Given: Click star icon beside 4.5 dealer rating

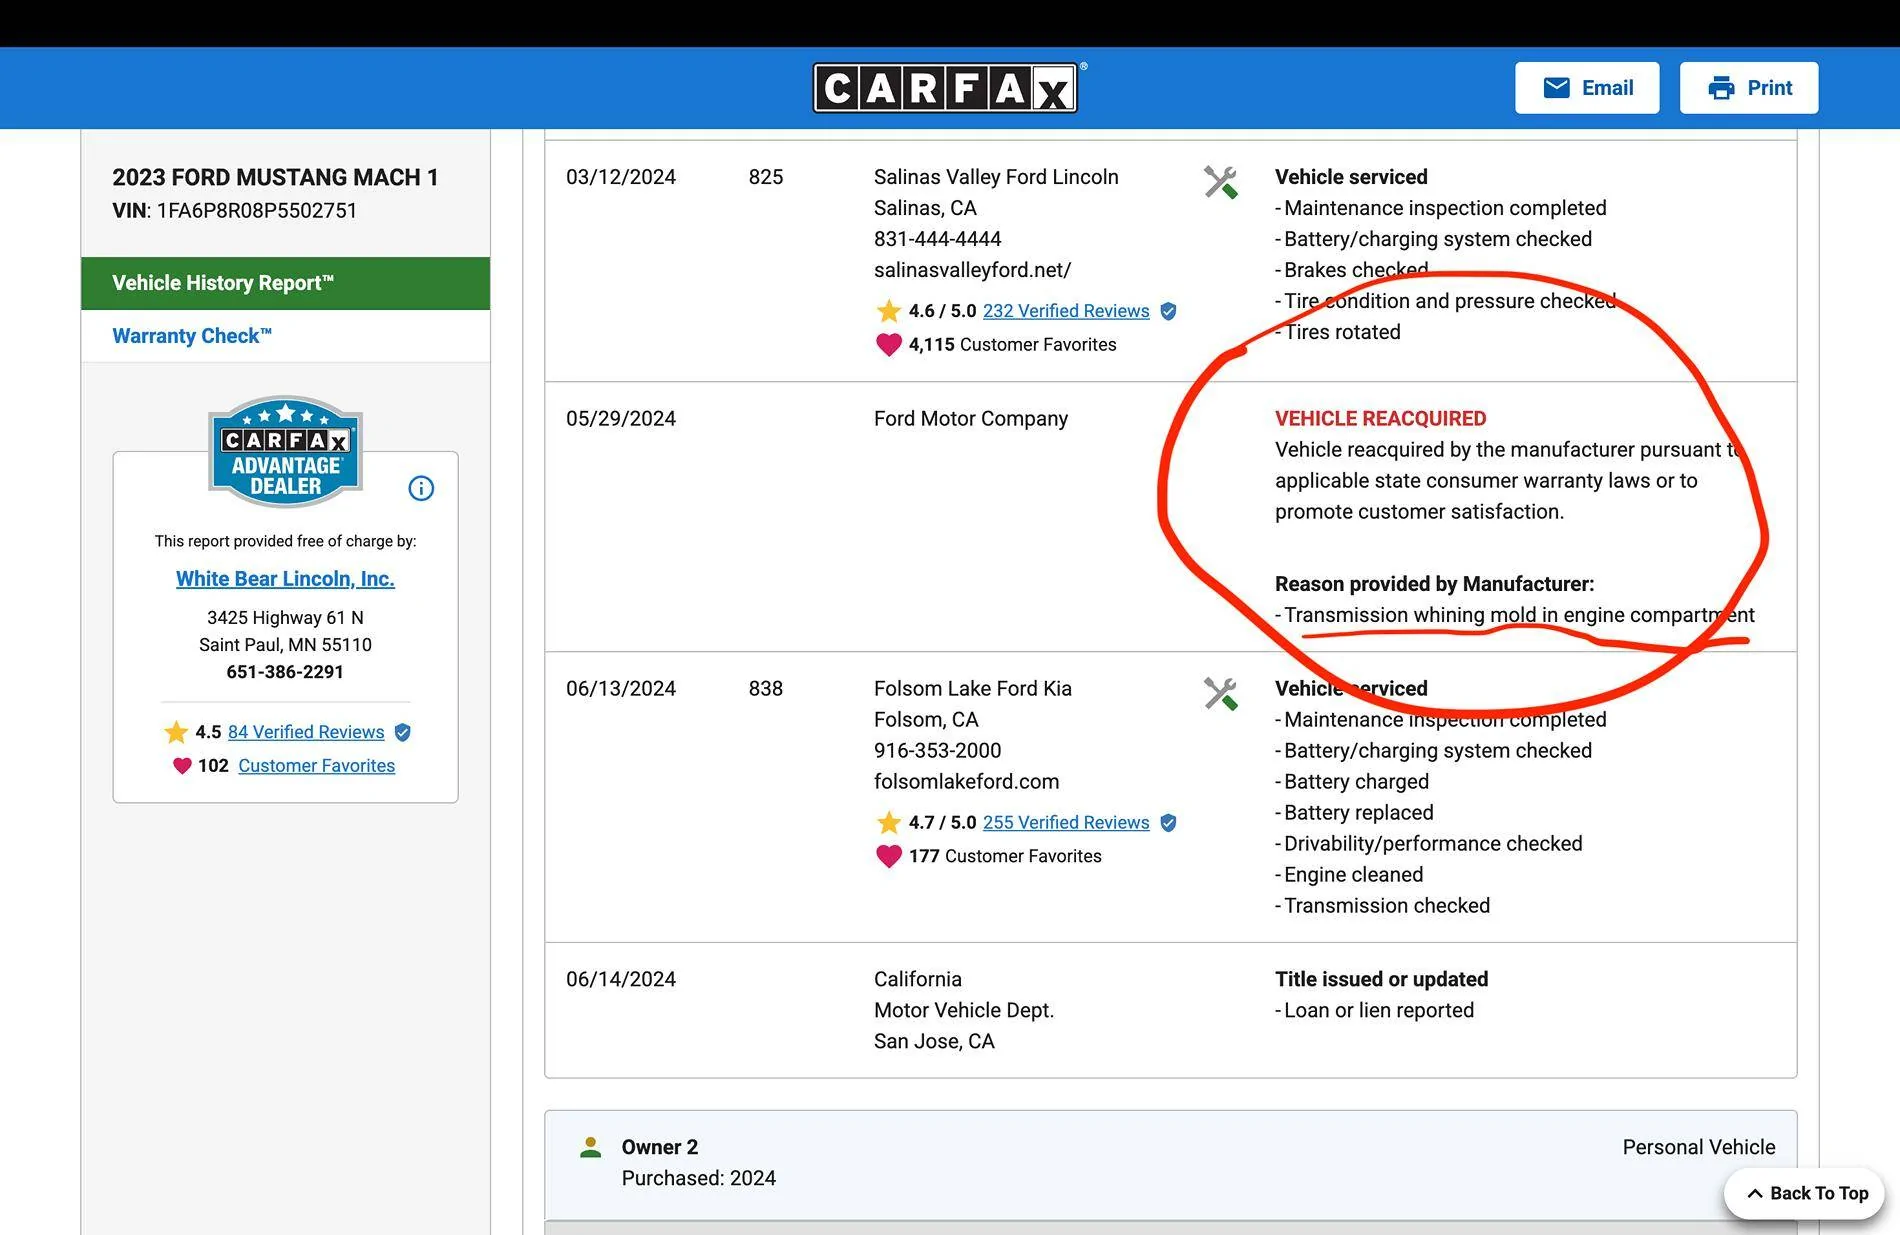Looking at the screenshot, I should pyautogui.click(x=176, y=732).
